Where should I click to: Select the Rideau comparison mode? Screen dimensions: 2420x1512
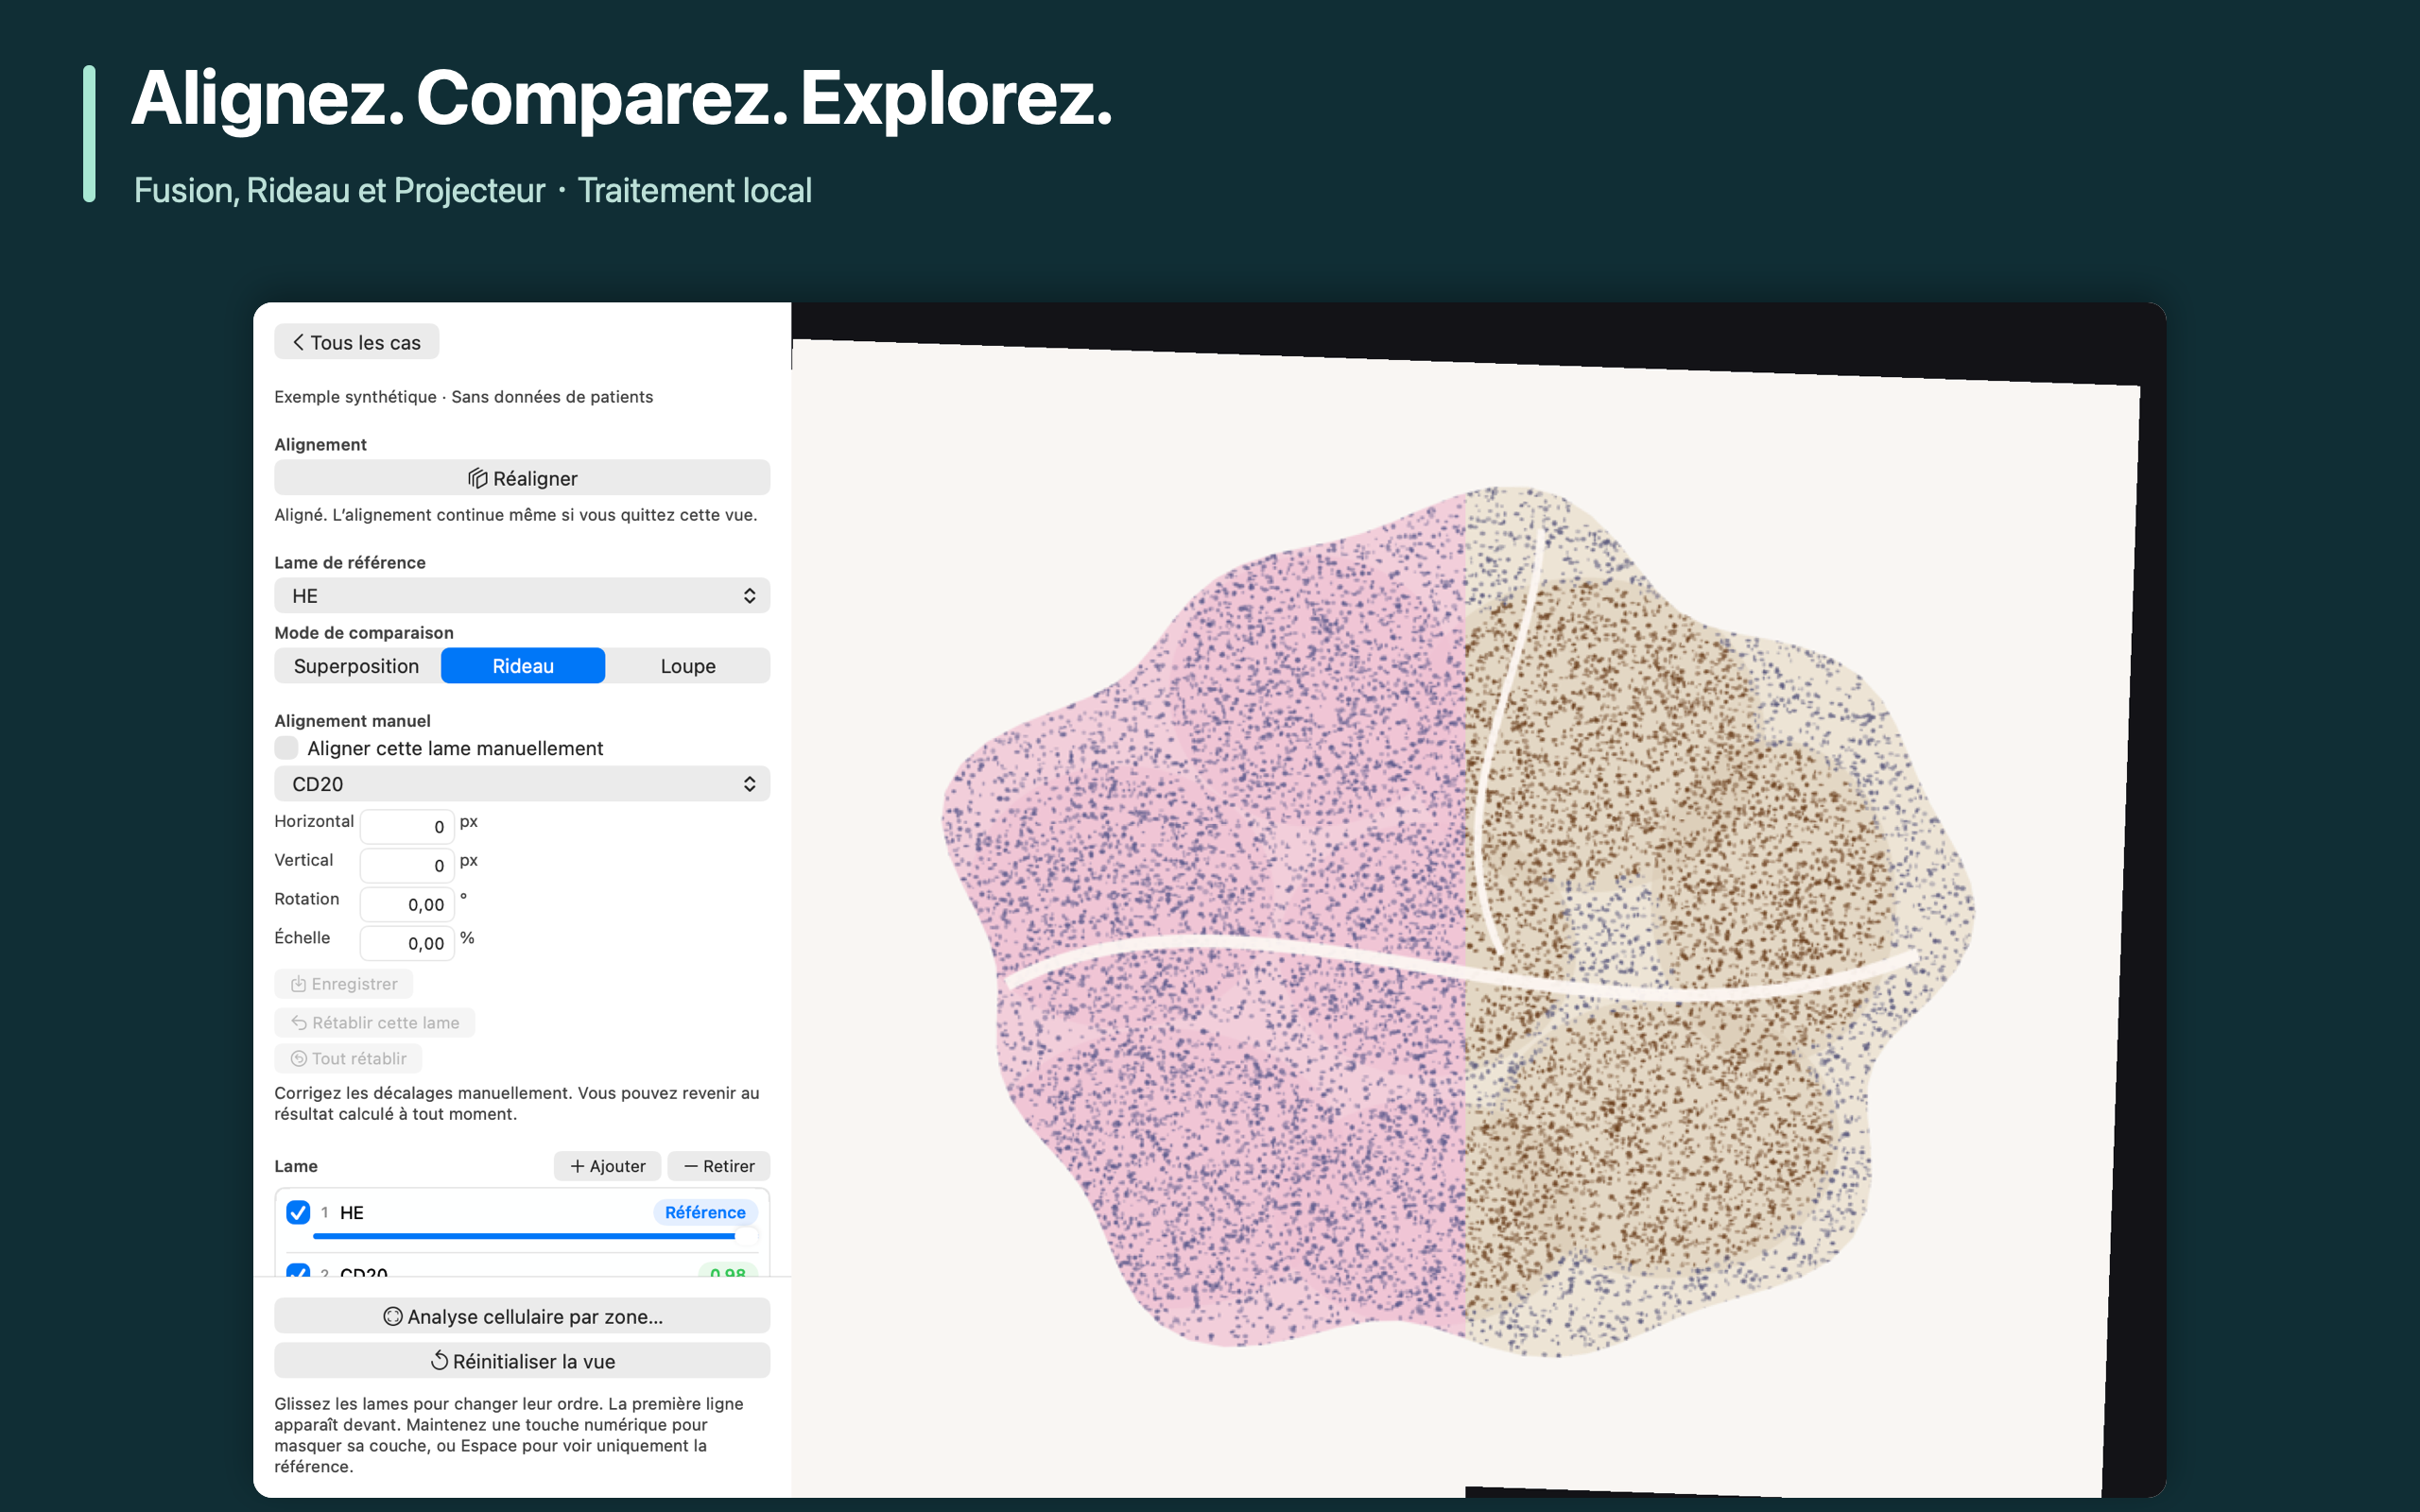(x=523, y=666)
